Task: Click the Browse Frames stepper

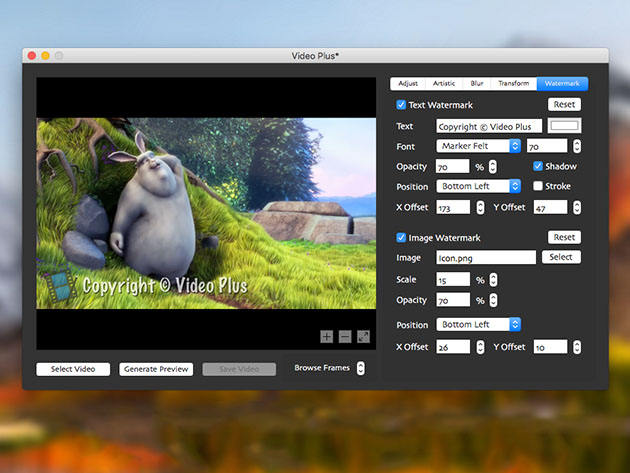Action: click(361, 368)
